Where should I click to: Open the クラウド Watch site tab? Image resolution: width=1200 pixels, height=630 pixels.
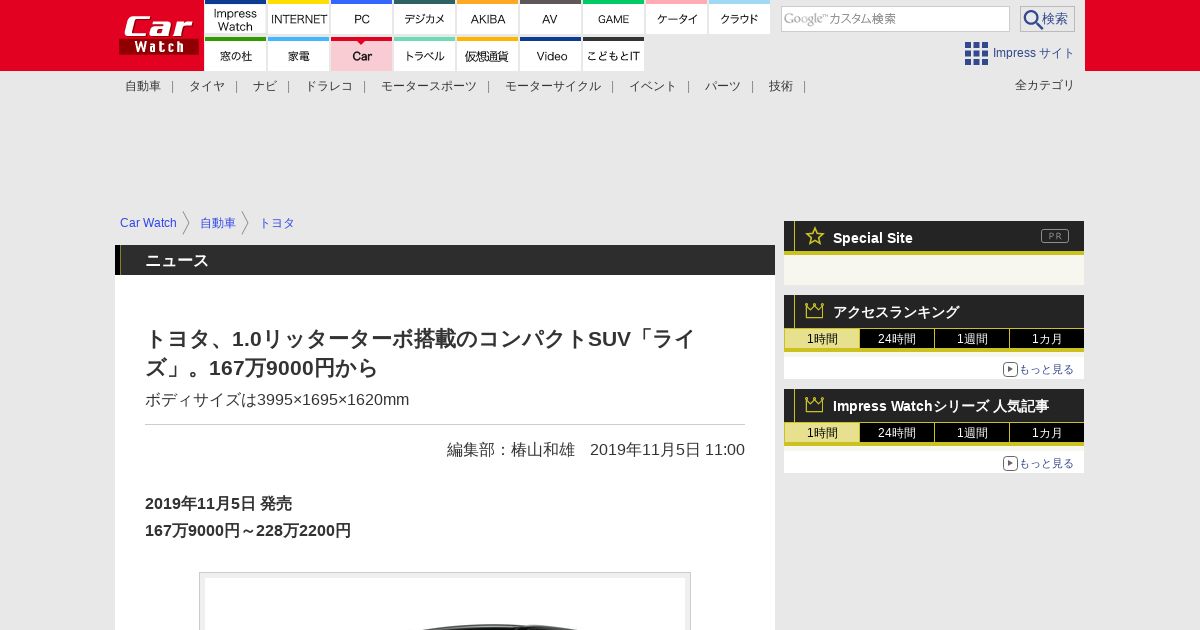[740, 18]
